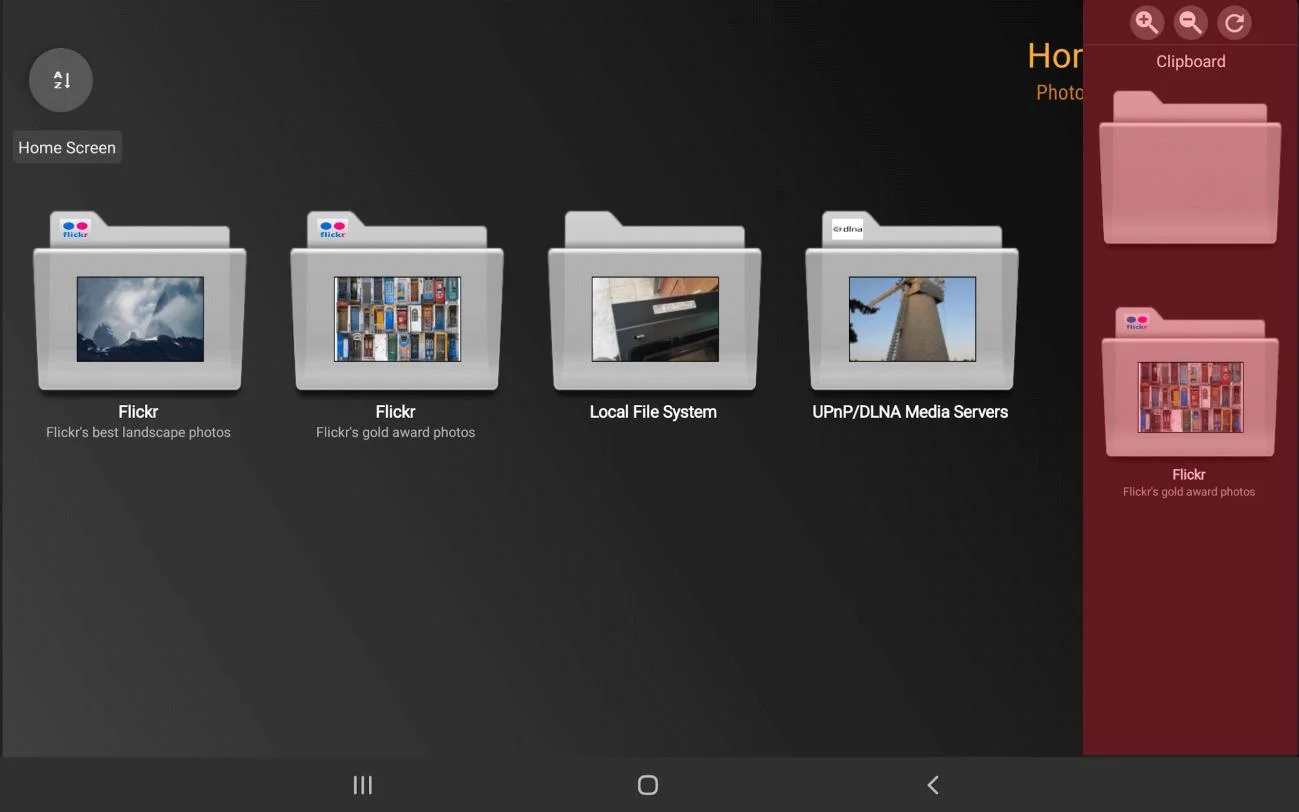This screenshot has height=812, width=1299.
Task: Click the 'Flickr's gold award photos' caption in main grid
Action: 396,432
